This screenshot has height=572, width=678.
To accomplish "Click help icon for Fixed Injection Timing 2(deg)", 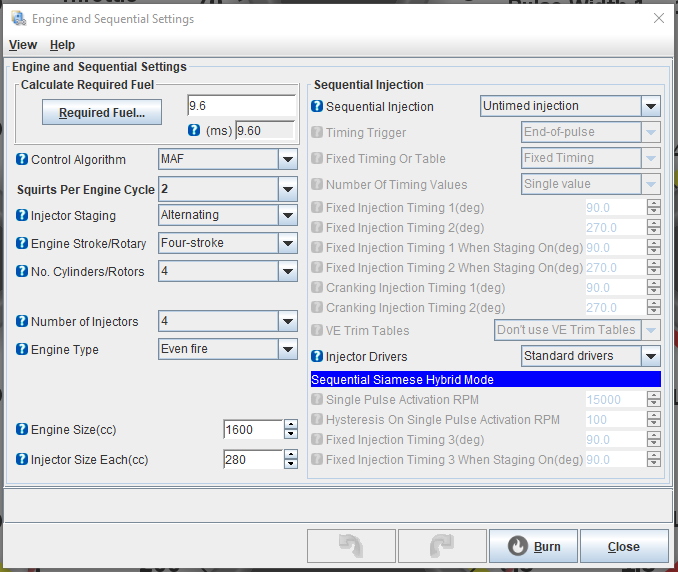I will (317, 227).
